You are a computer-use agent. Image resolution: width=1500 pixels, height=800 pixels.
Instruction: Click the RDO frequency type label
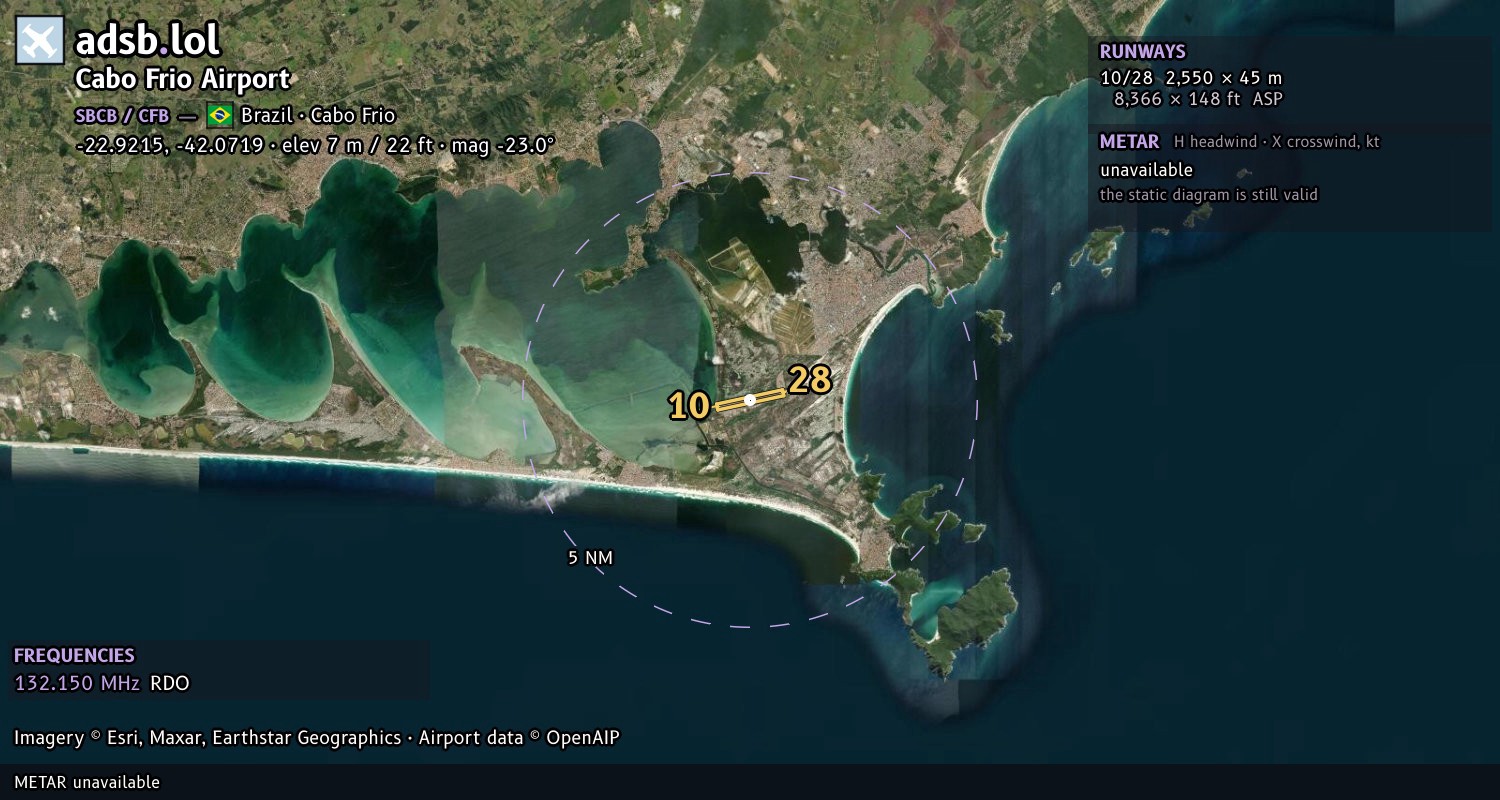pos(170,684)
